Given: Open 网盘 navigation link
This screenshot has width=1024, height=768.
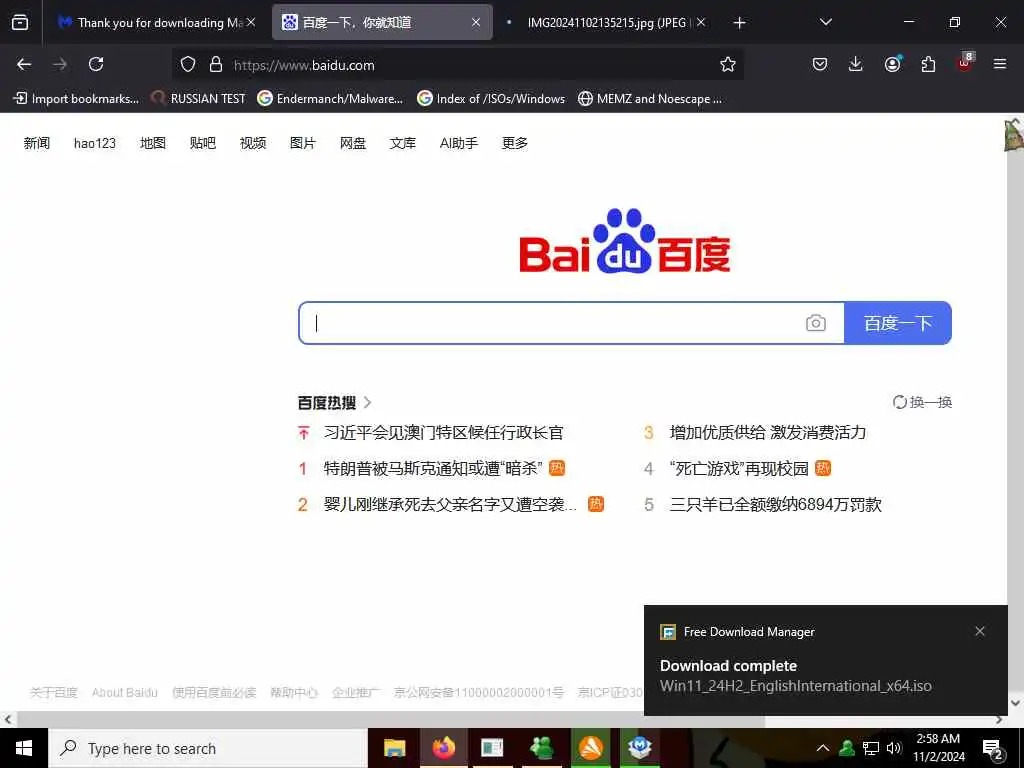Looking at the screenshot, I should 353,143.
